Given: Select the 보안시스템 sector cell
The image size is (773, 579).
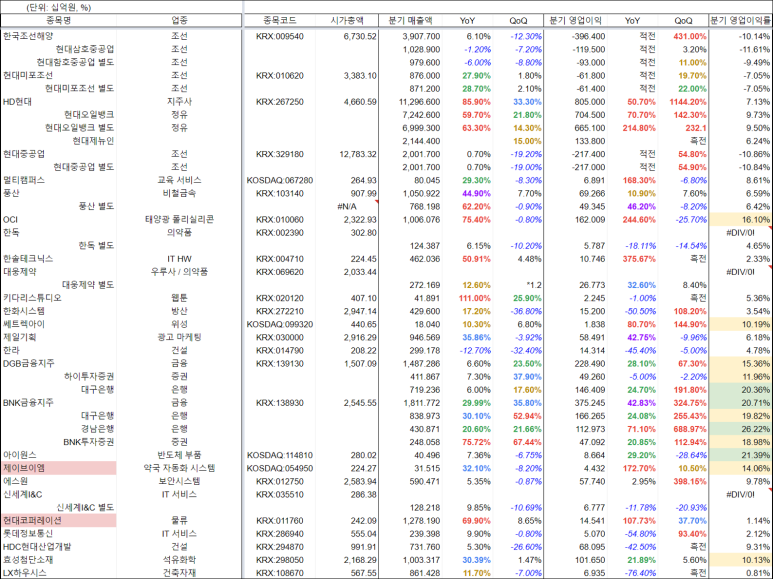Looking at the screenshot, I should 179,481.
